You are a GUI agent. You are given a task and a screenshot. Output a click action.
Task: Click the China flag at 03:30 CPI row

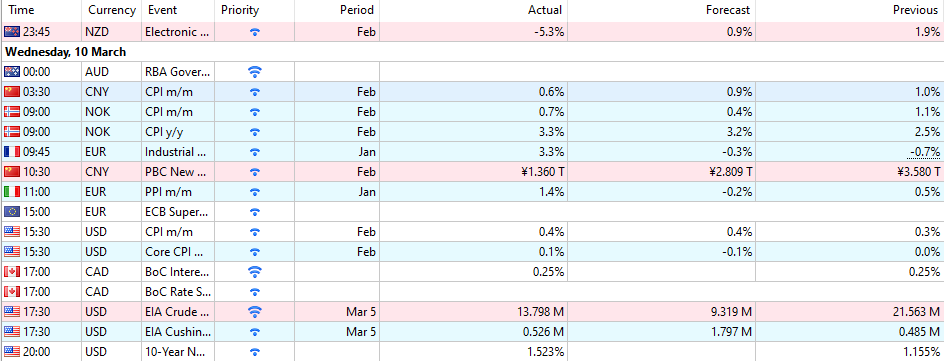coord(11,92)
